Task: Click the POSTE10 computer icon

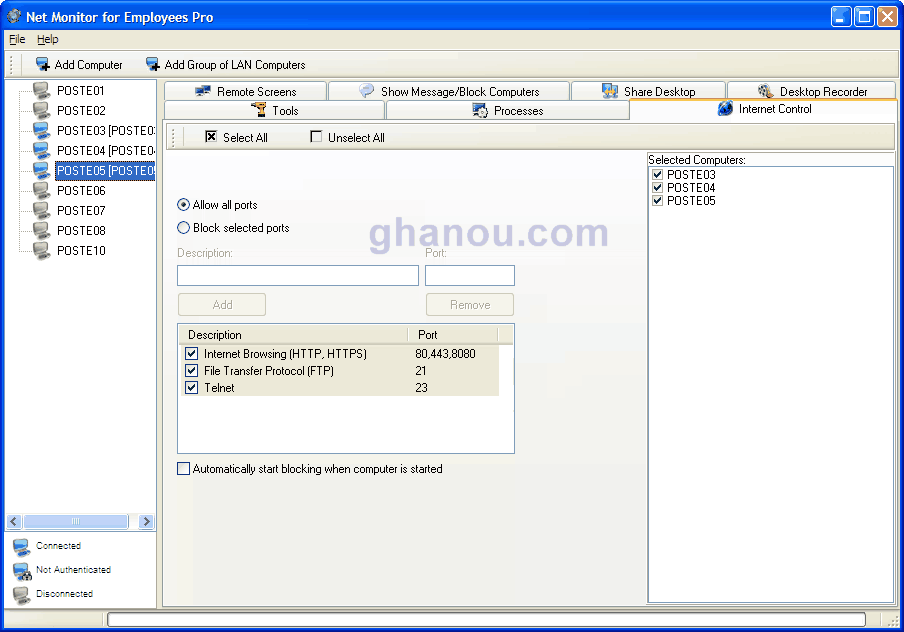Action: point(41,251)
